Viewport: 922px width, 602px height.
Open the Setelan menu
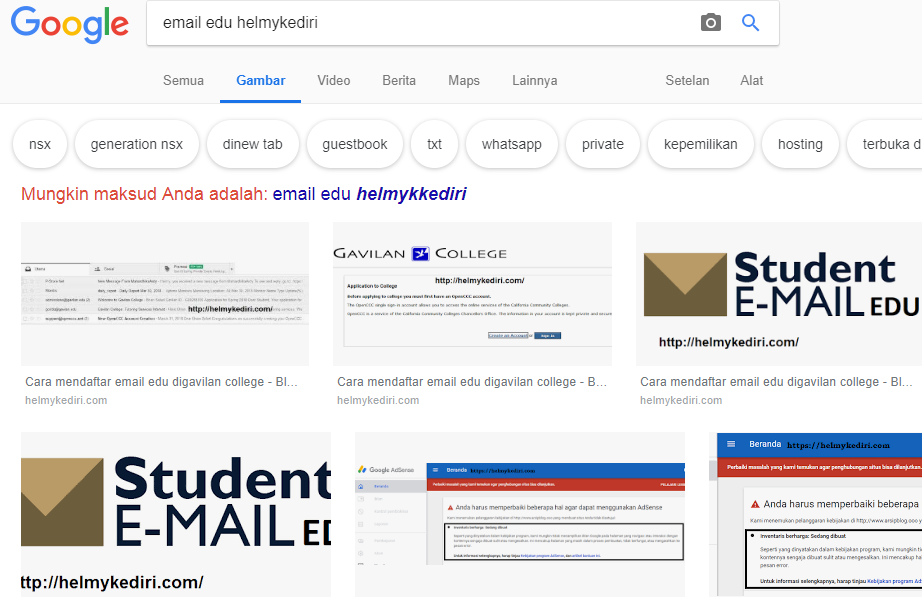click(x=687, y=81)
